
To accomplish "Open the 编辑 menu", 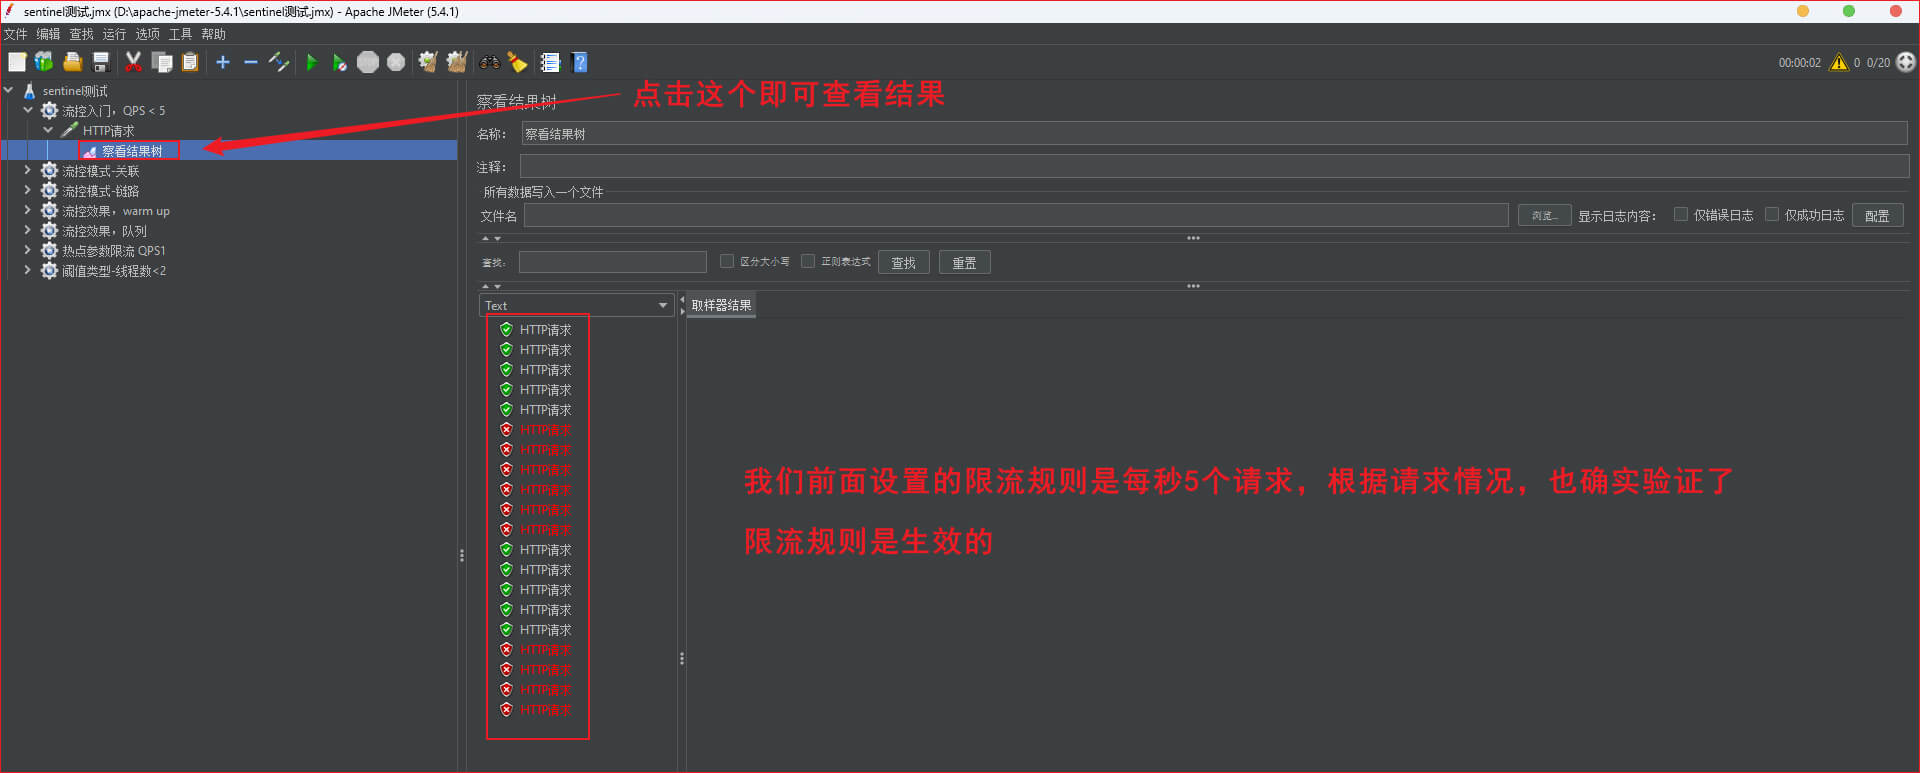I will [48, 34].
